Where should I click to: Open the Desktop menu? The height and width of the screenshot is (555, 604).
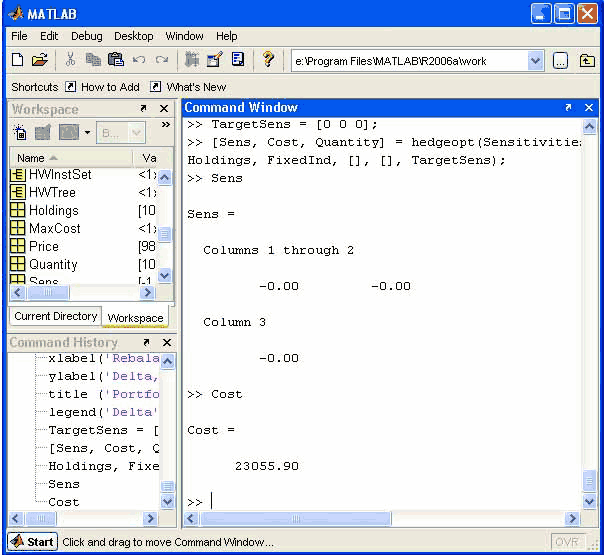point(134,36)
